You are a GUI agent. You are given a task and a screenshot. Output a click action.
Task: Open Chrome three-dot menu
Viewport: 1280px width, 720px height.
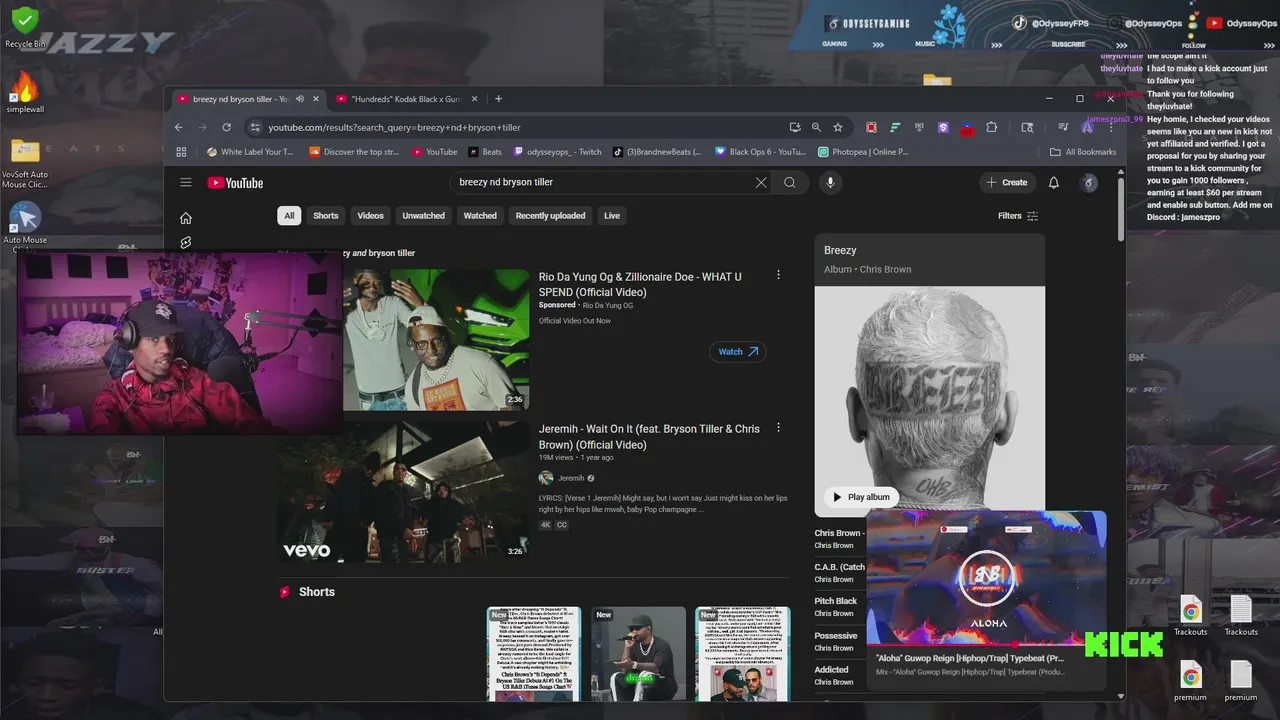pos(1110,127)
